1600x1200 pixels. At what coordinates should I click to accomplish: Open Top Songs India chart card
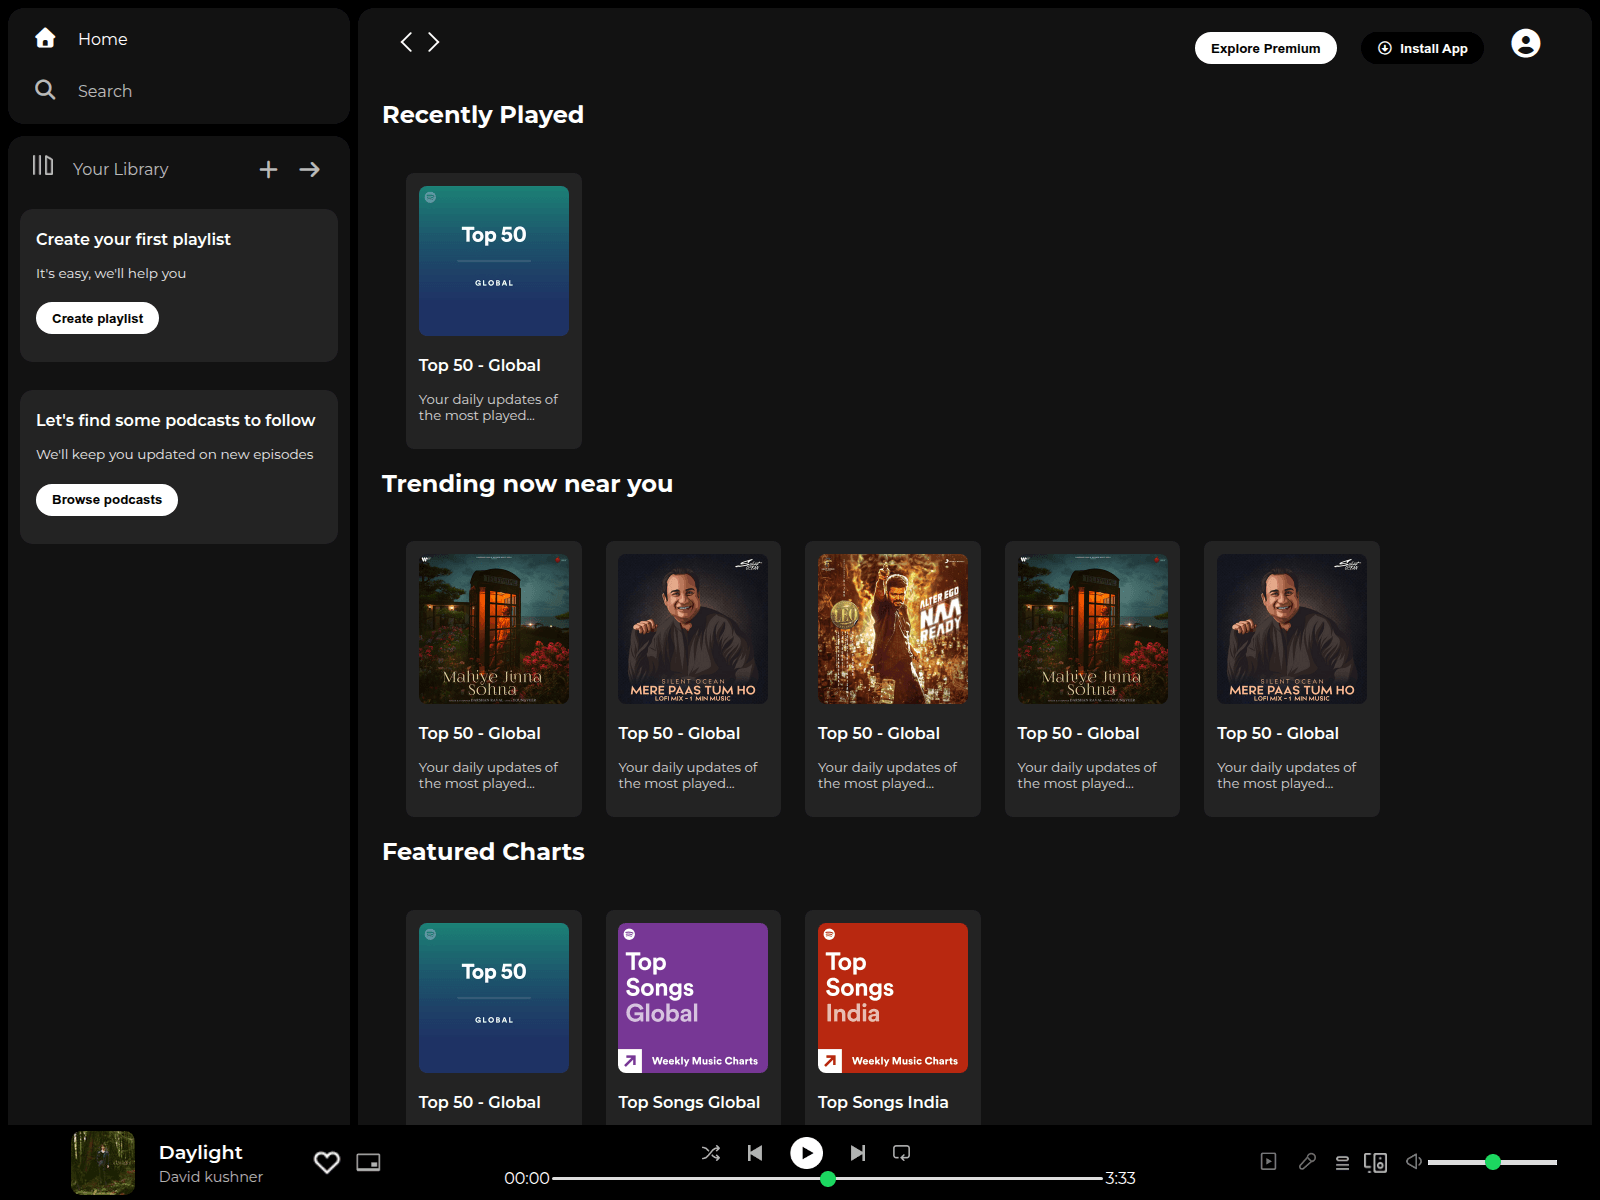coord(892,1017)
